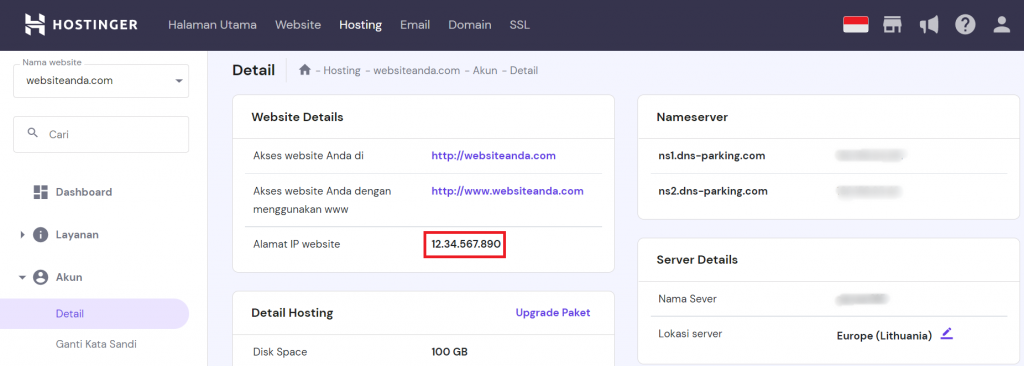
Task: Open the Website menu
Action: [298, 25]
